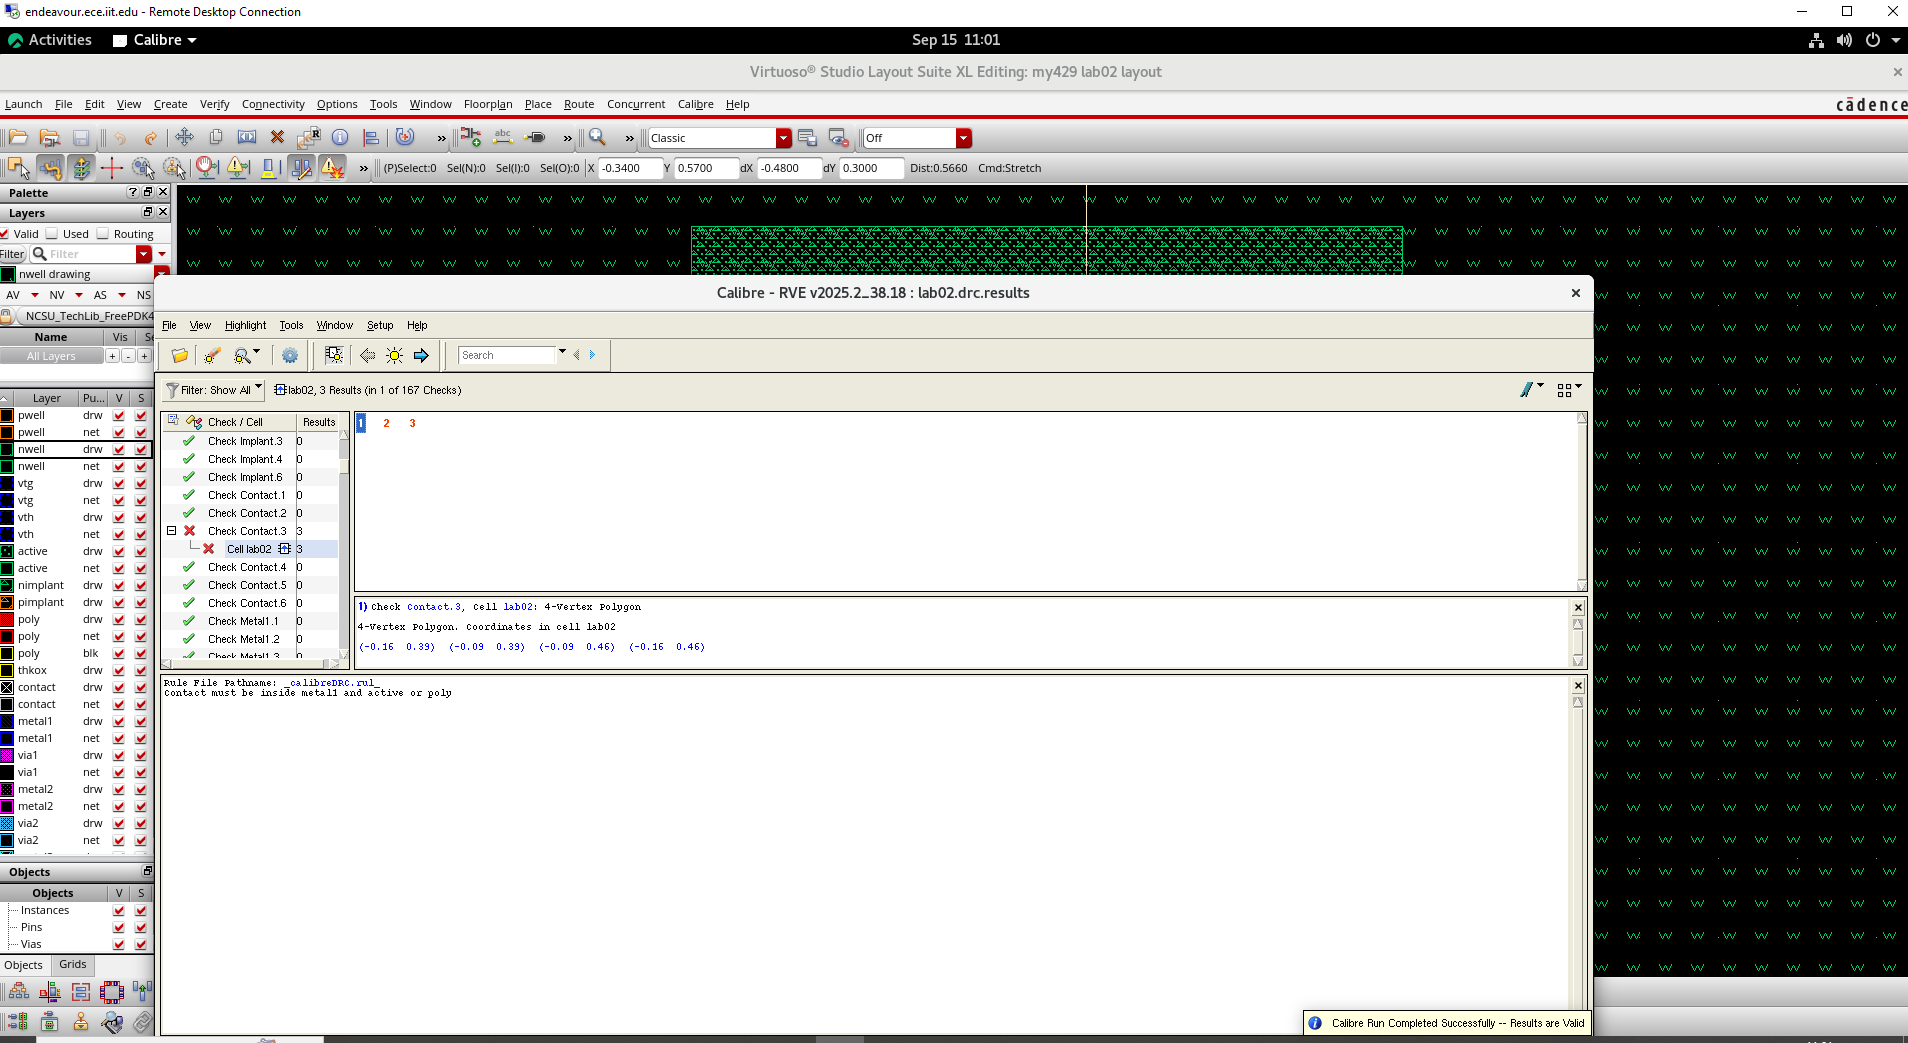
Task: Click the RVE Search input field
Action: (x=506, y=355)
